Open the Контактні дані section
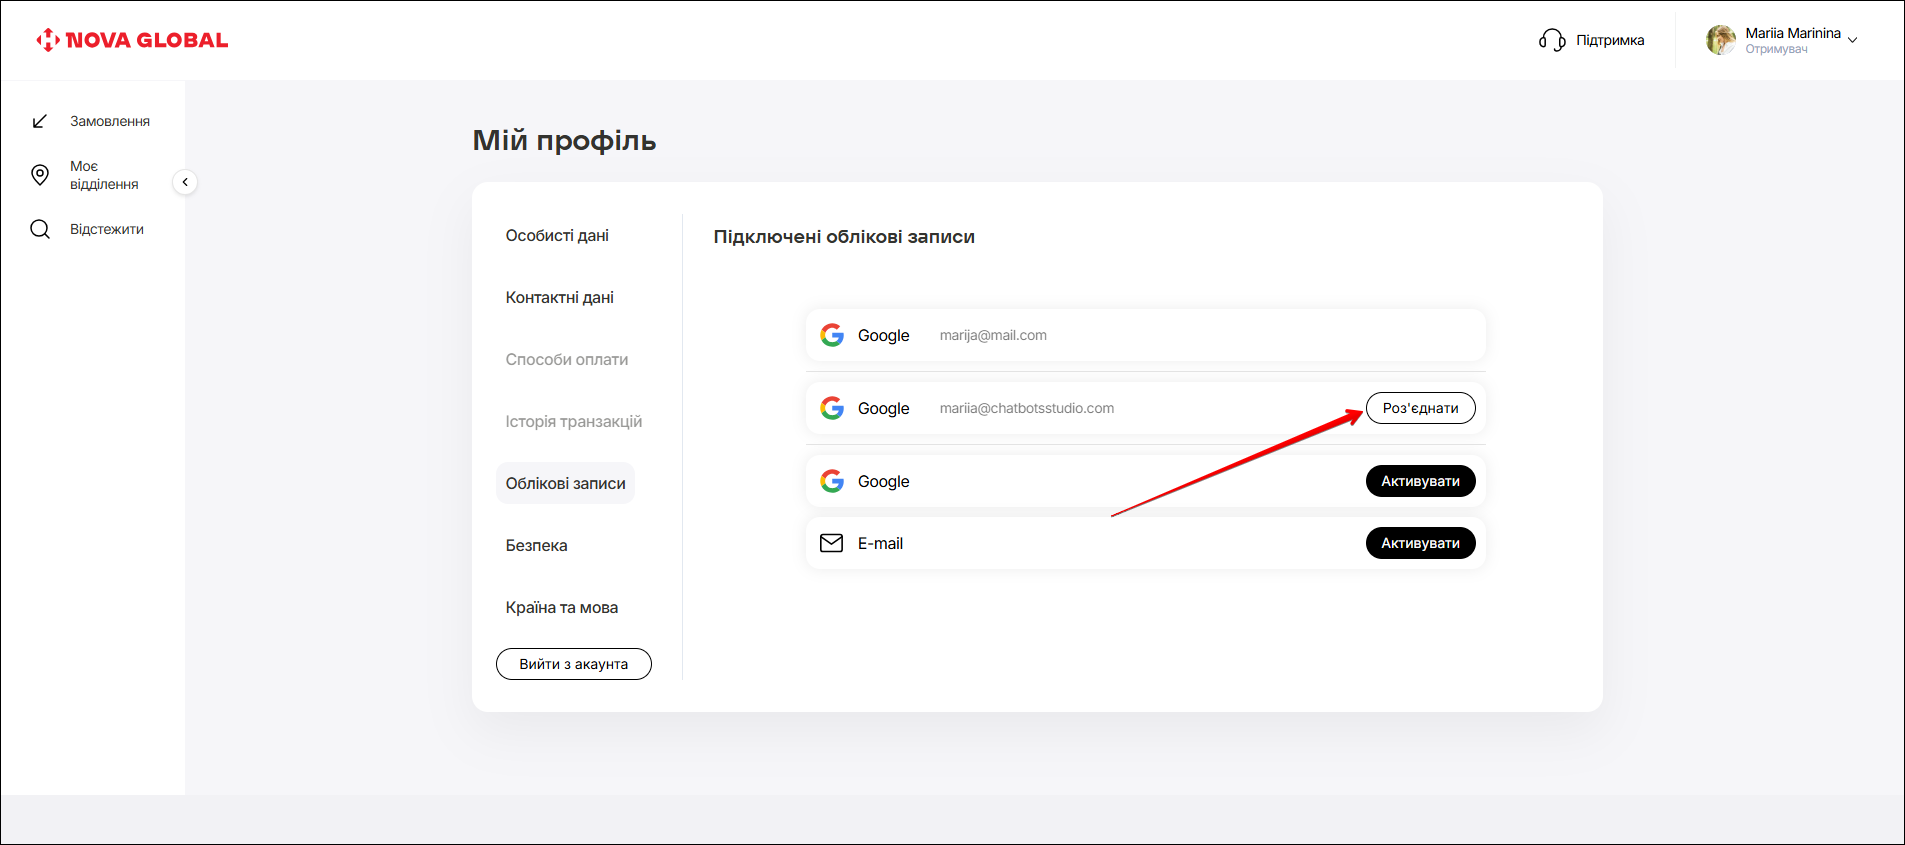 point(559,298)
